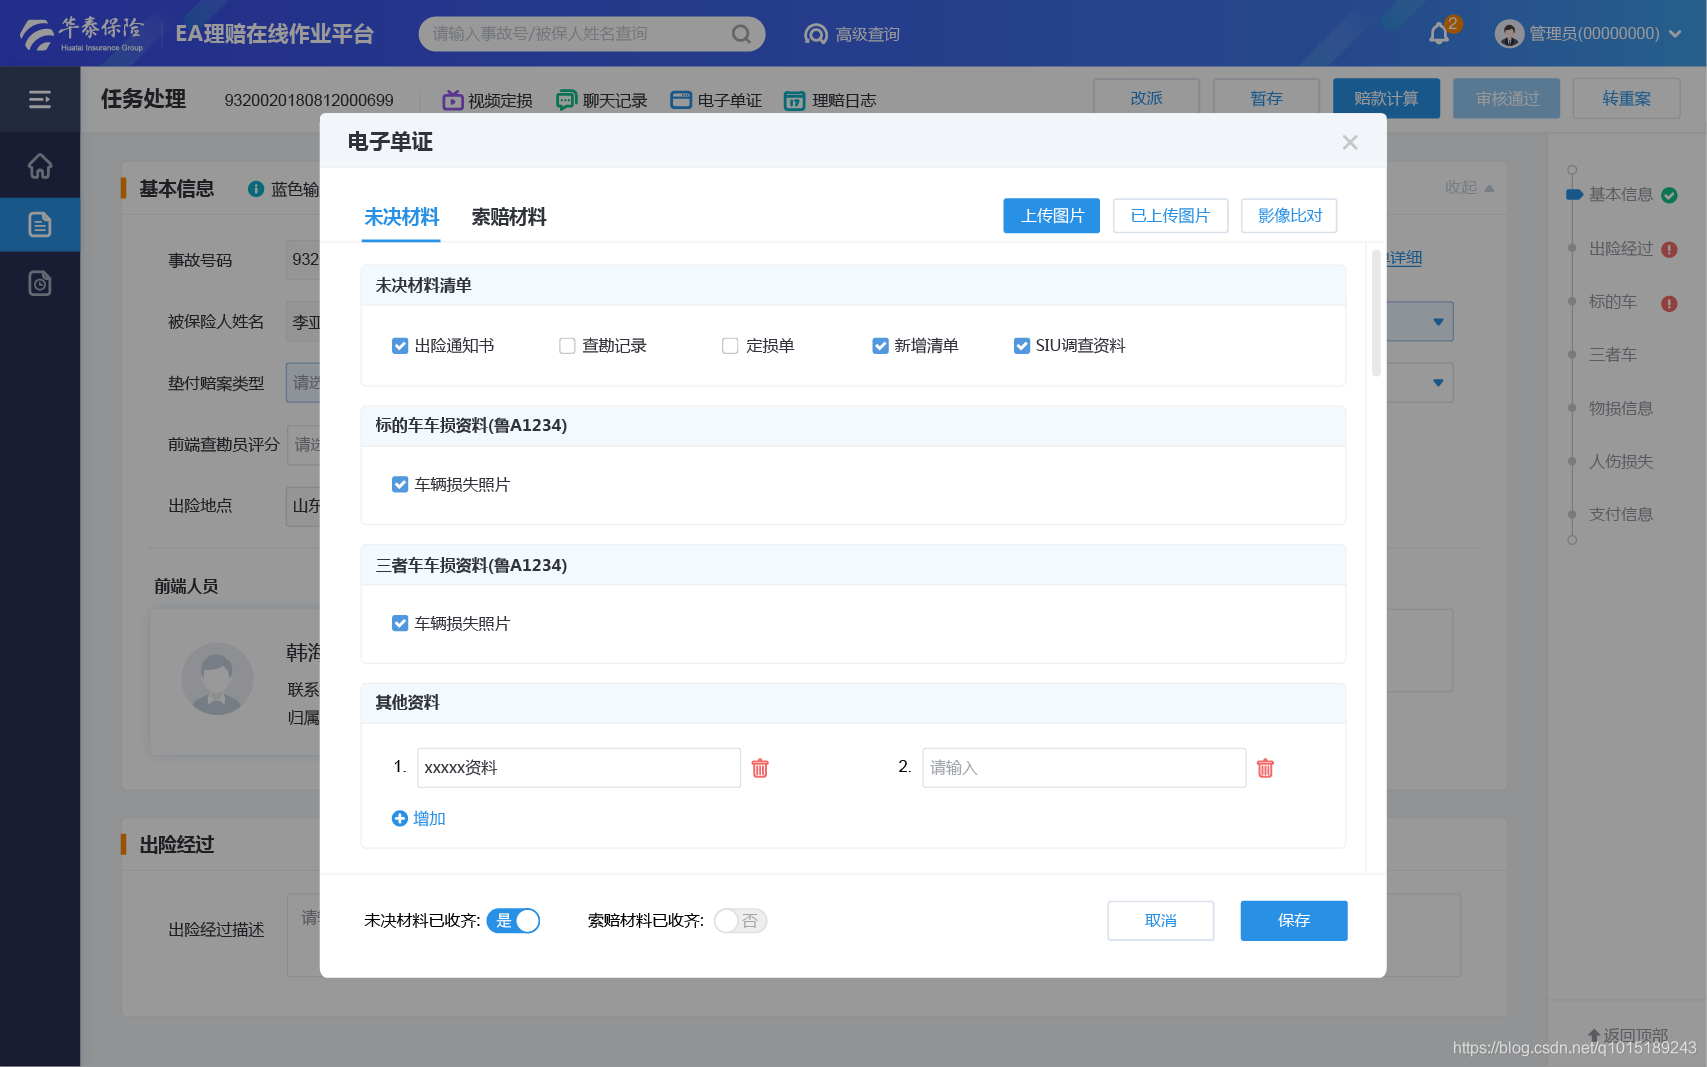
Task: Open 垫付赔案类型 select field
Action: pyautogui.click(x=303, y=383)
